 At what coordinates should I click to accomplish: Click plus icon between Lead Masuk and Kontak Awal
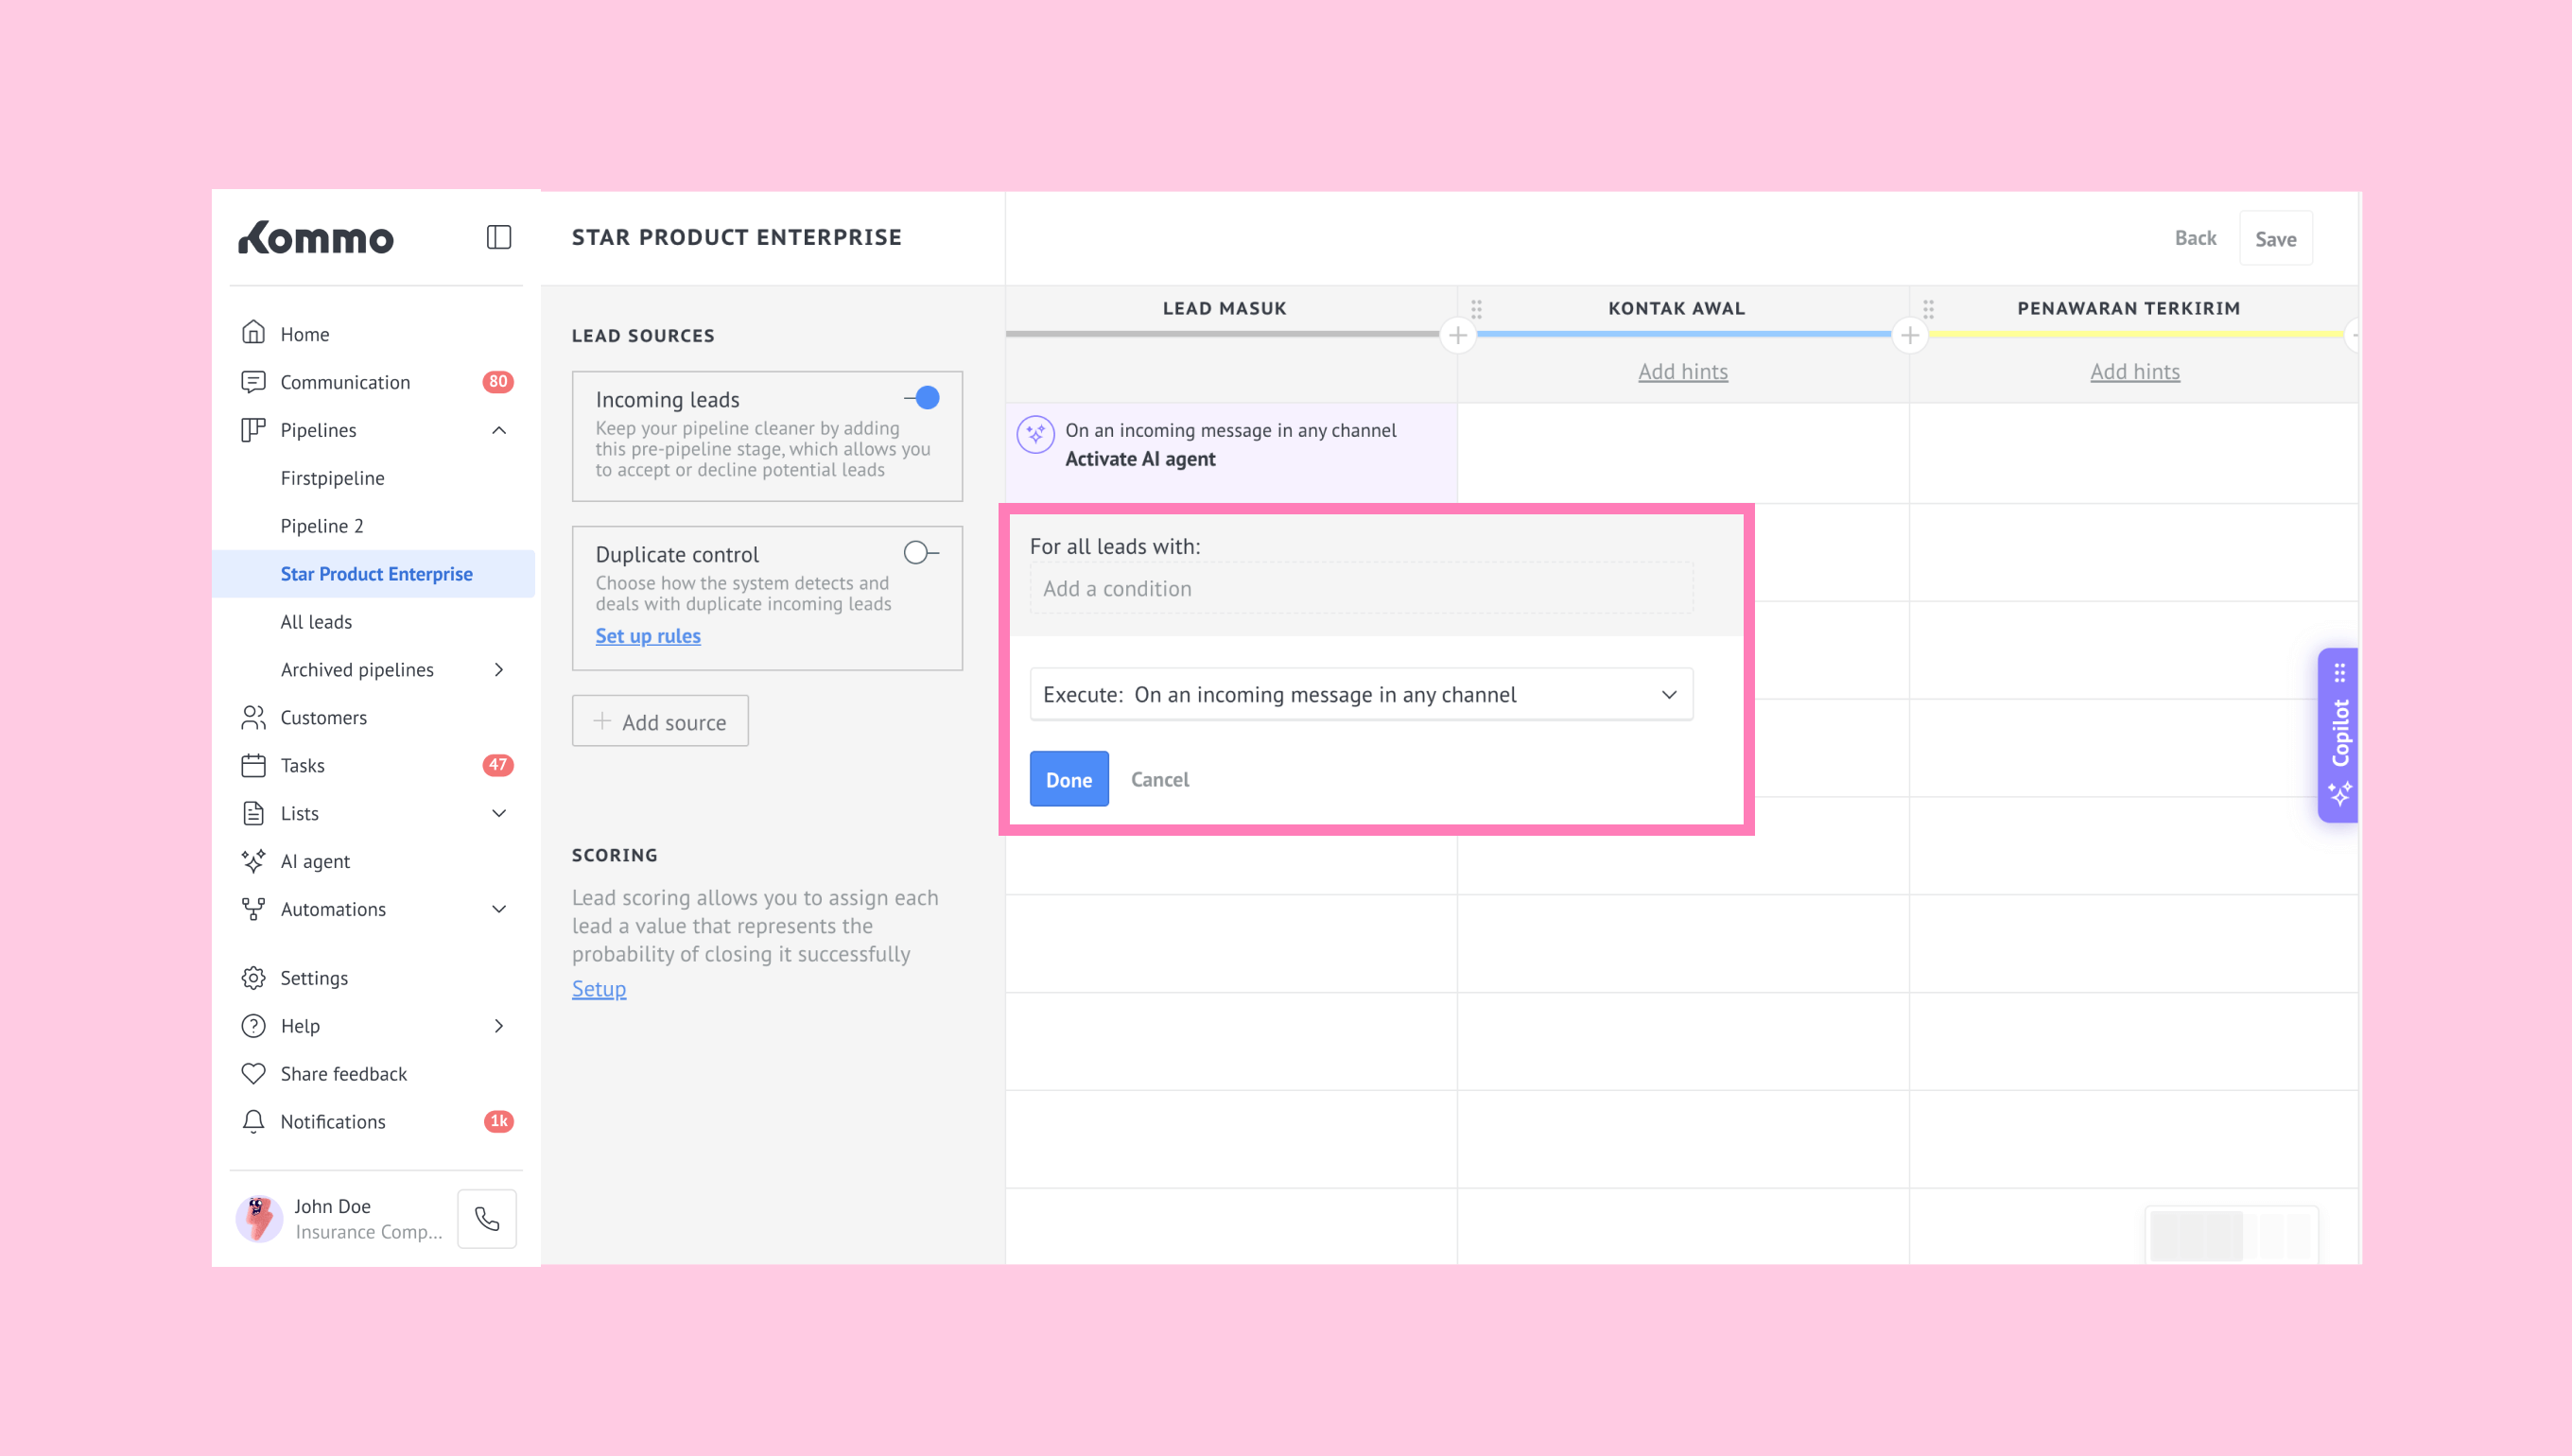(1457, 335)
